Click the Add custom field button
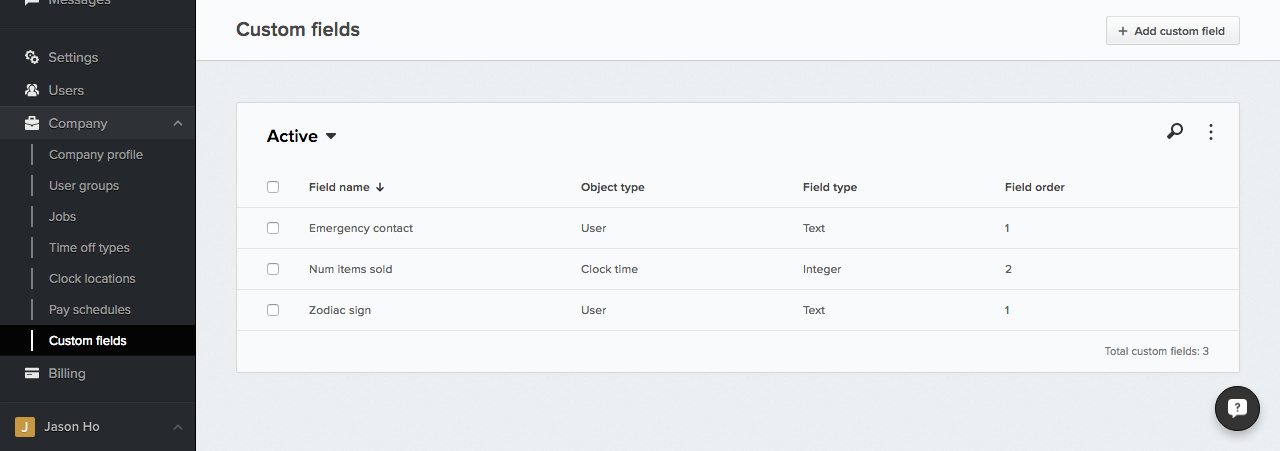The height and width of the screenshot is (451, 1280). [x=1173, y=31]
